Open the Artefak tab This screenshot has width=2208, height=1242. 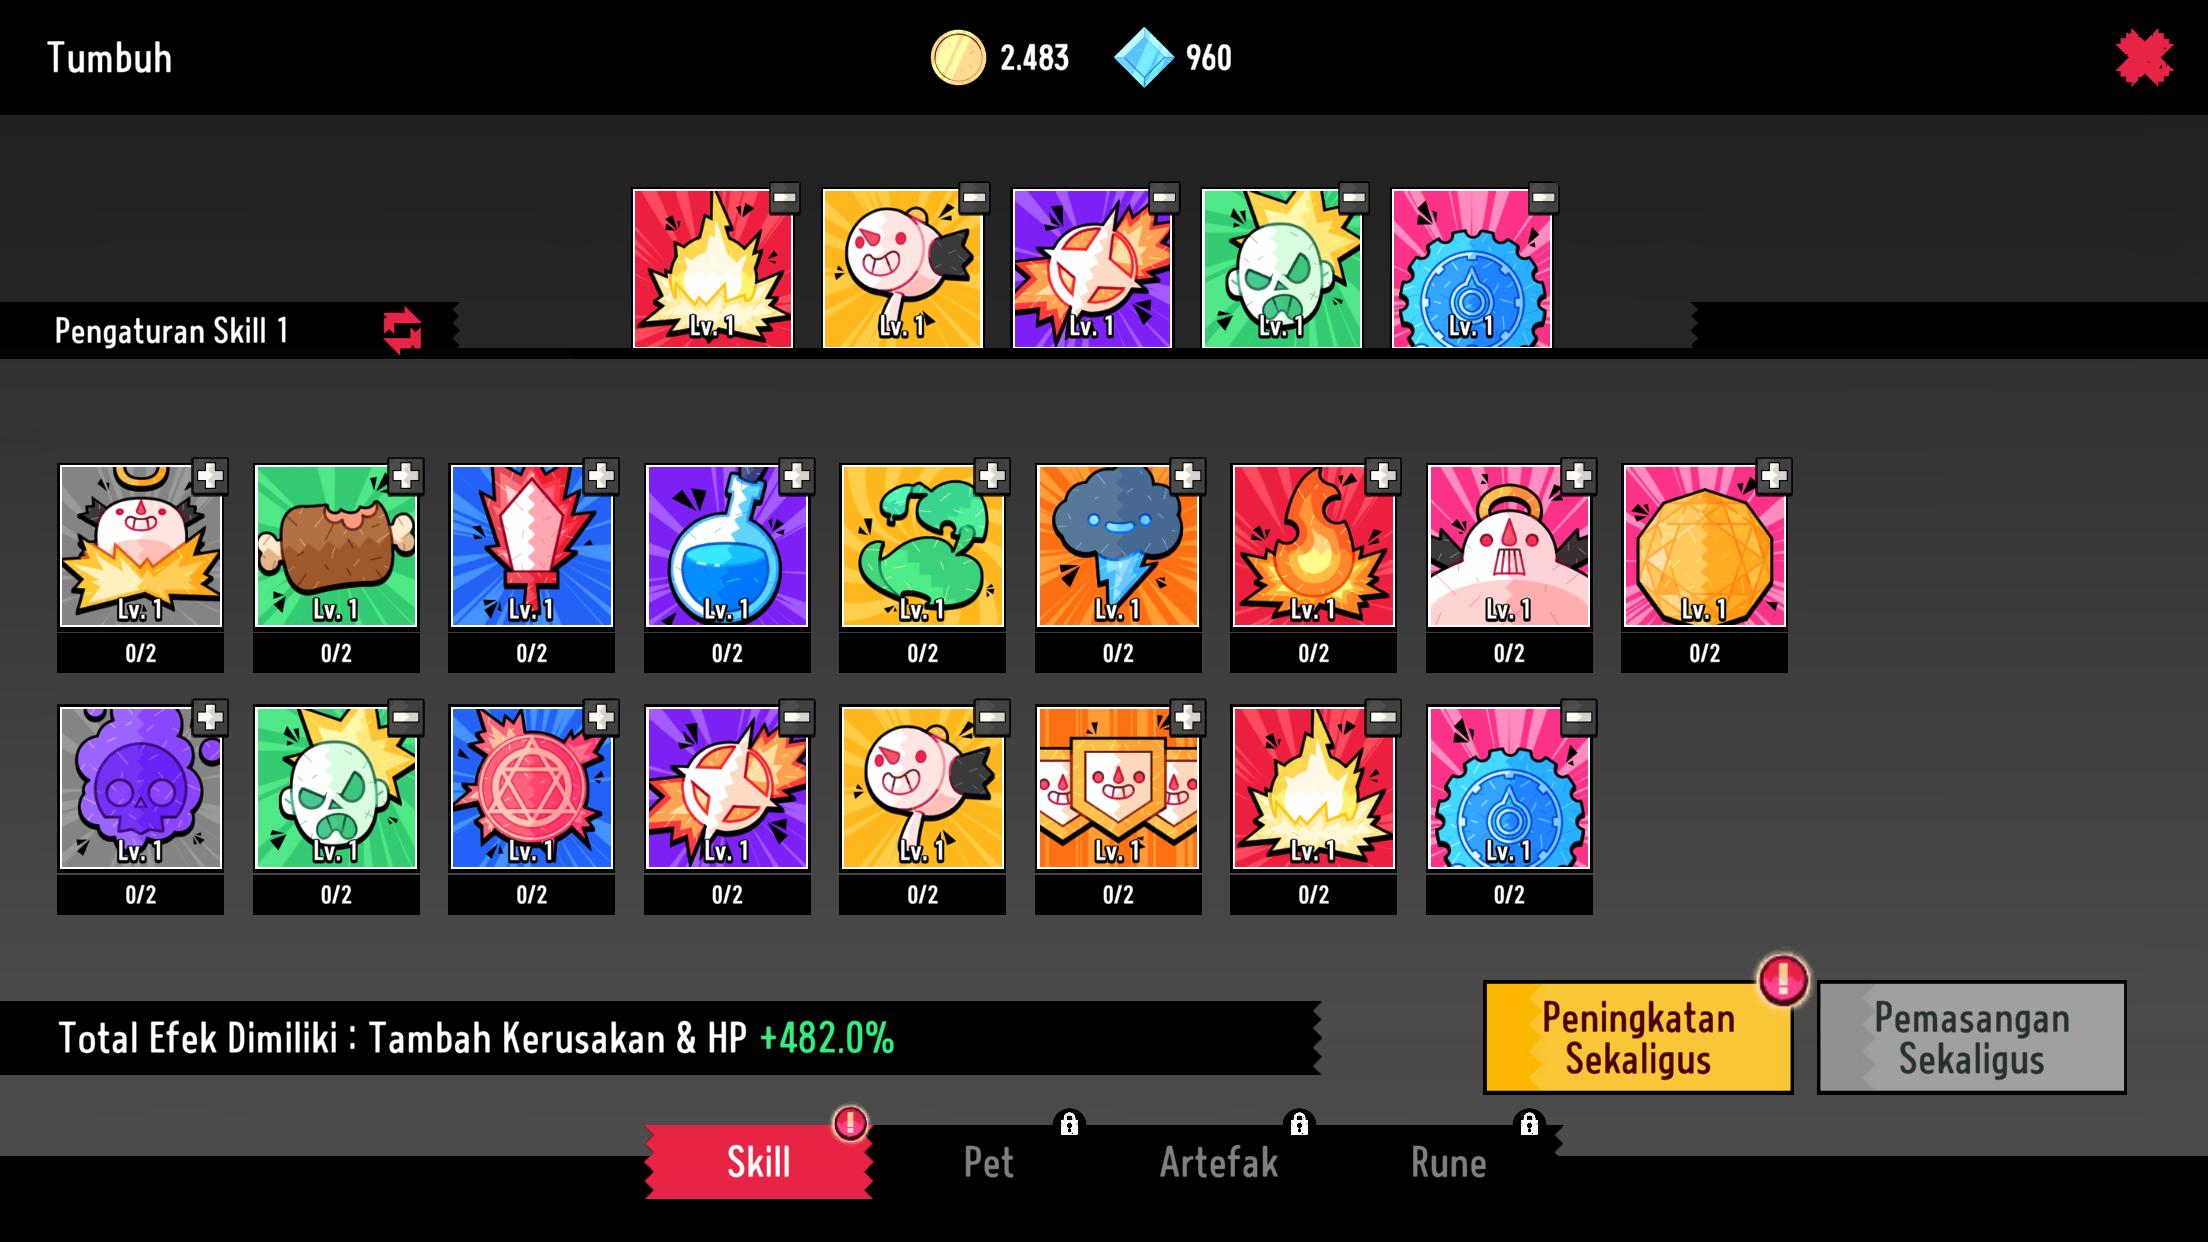click(x=1219, y=1162)
